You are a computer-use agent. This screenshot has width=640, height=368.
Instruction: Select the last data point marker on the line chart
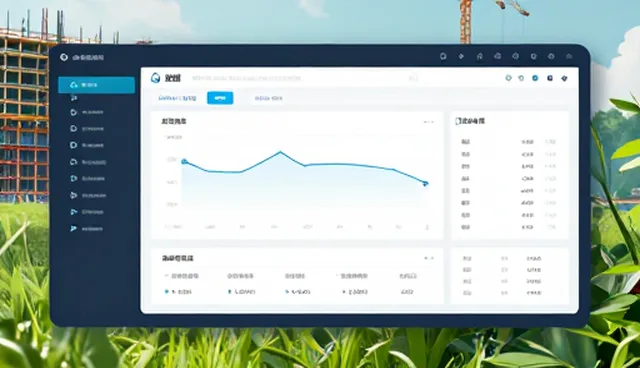425,184
